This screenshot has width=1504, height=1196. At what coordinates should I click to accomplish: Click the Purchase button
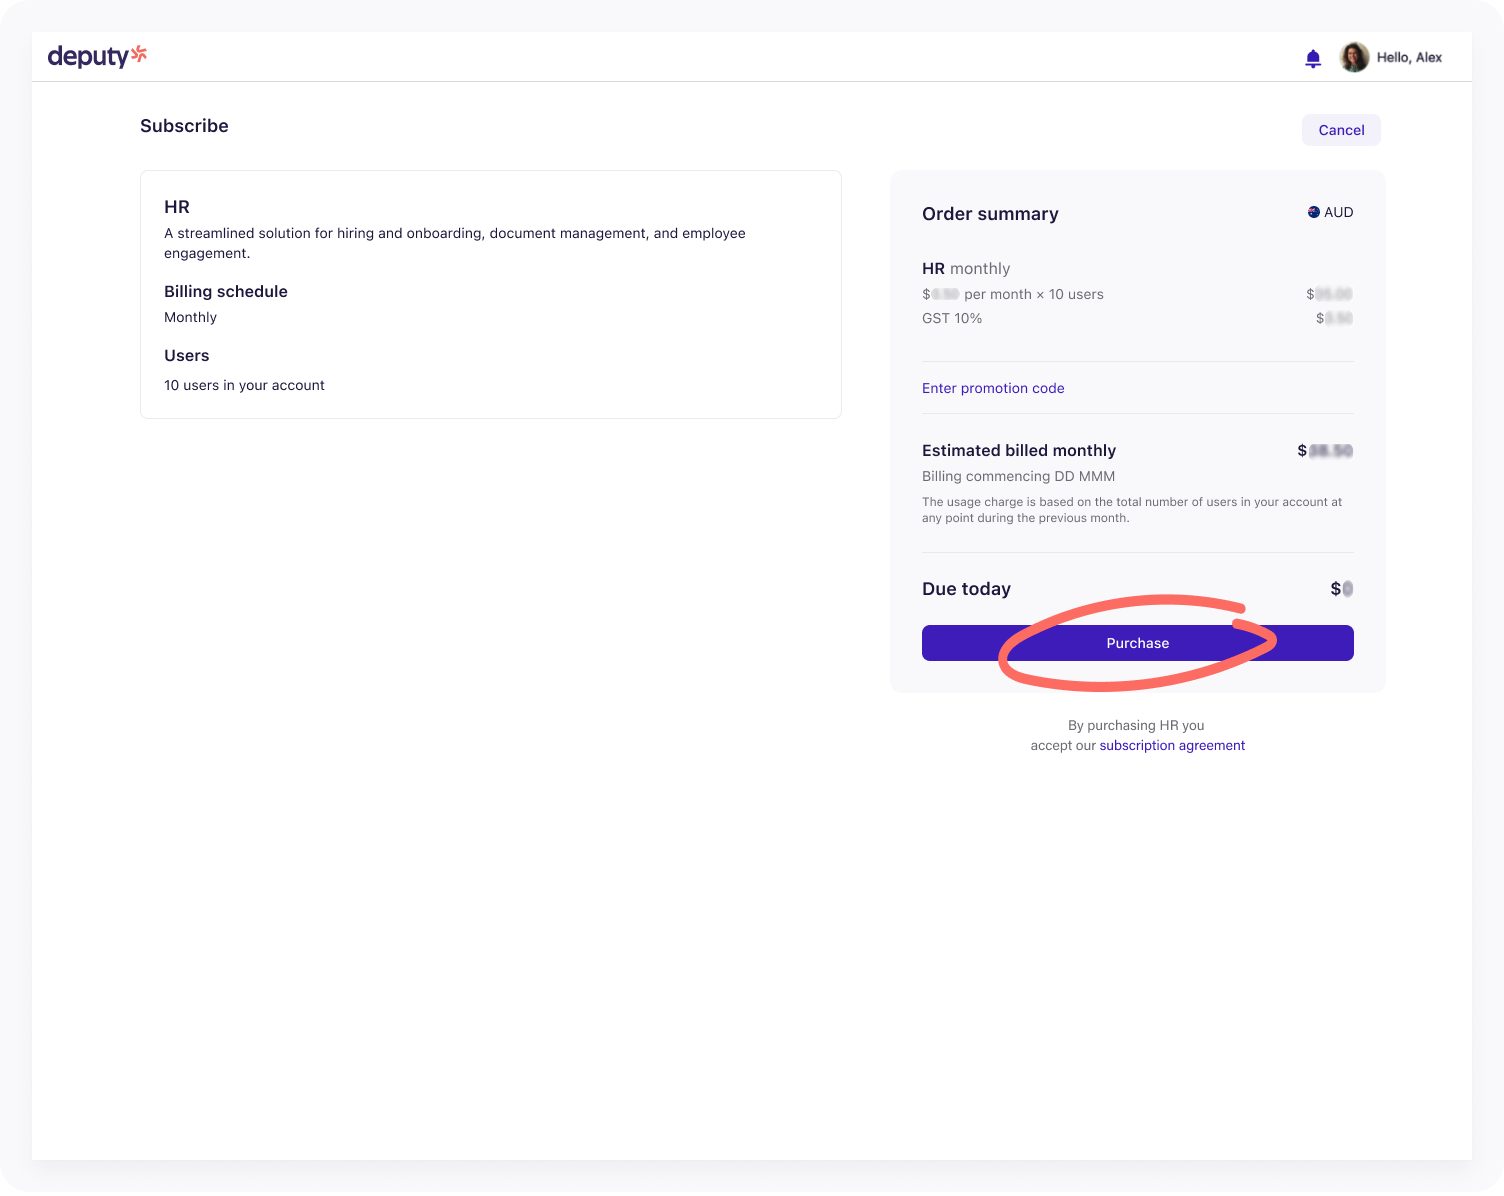(x=1137, y=643)
